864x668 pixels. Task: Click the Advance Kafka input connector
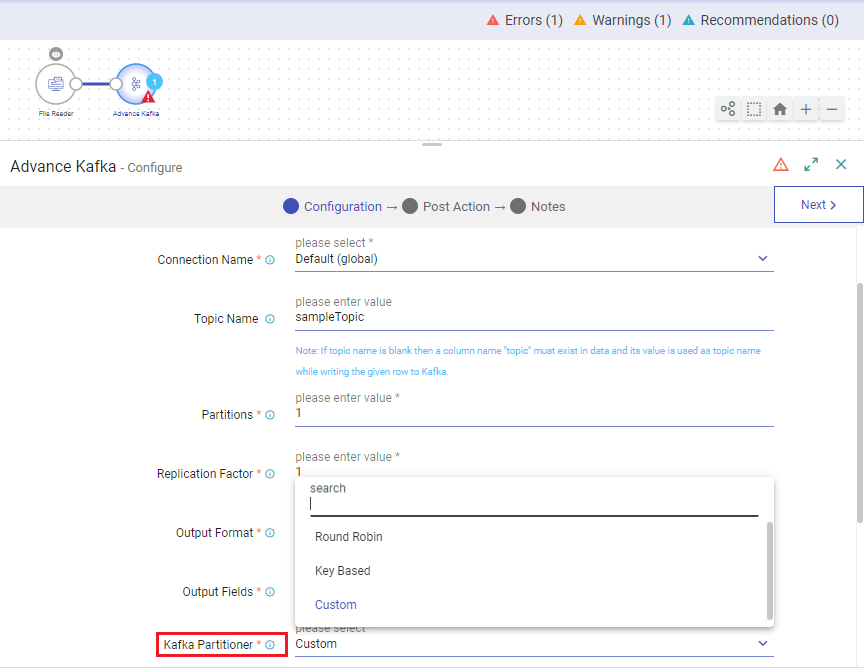(116, 84)
